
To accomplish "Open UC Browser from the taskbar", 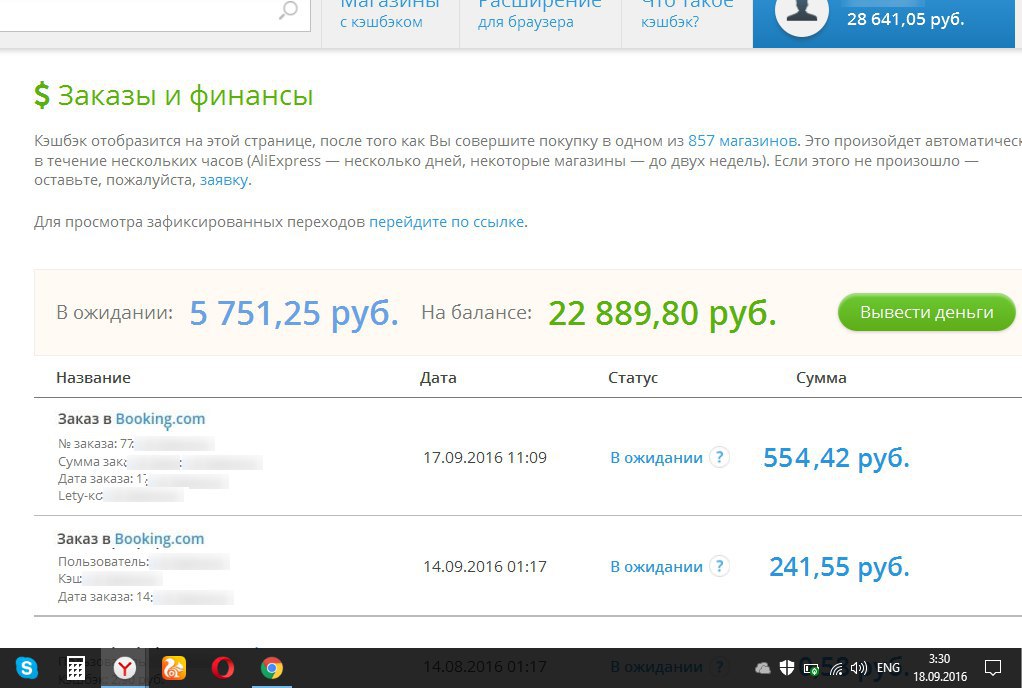I will coord(173,668).
